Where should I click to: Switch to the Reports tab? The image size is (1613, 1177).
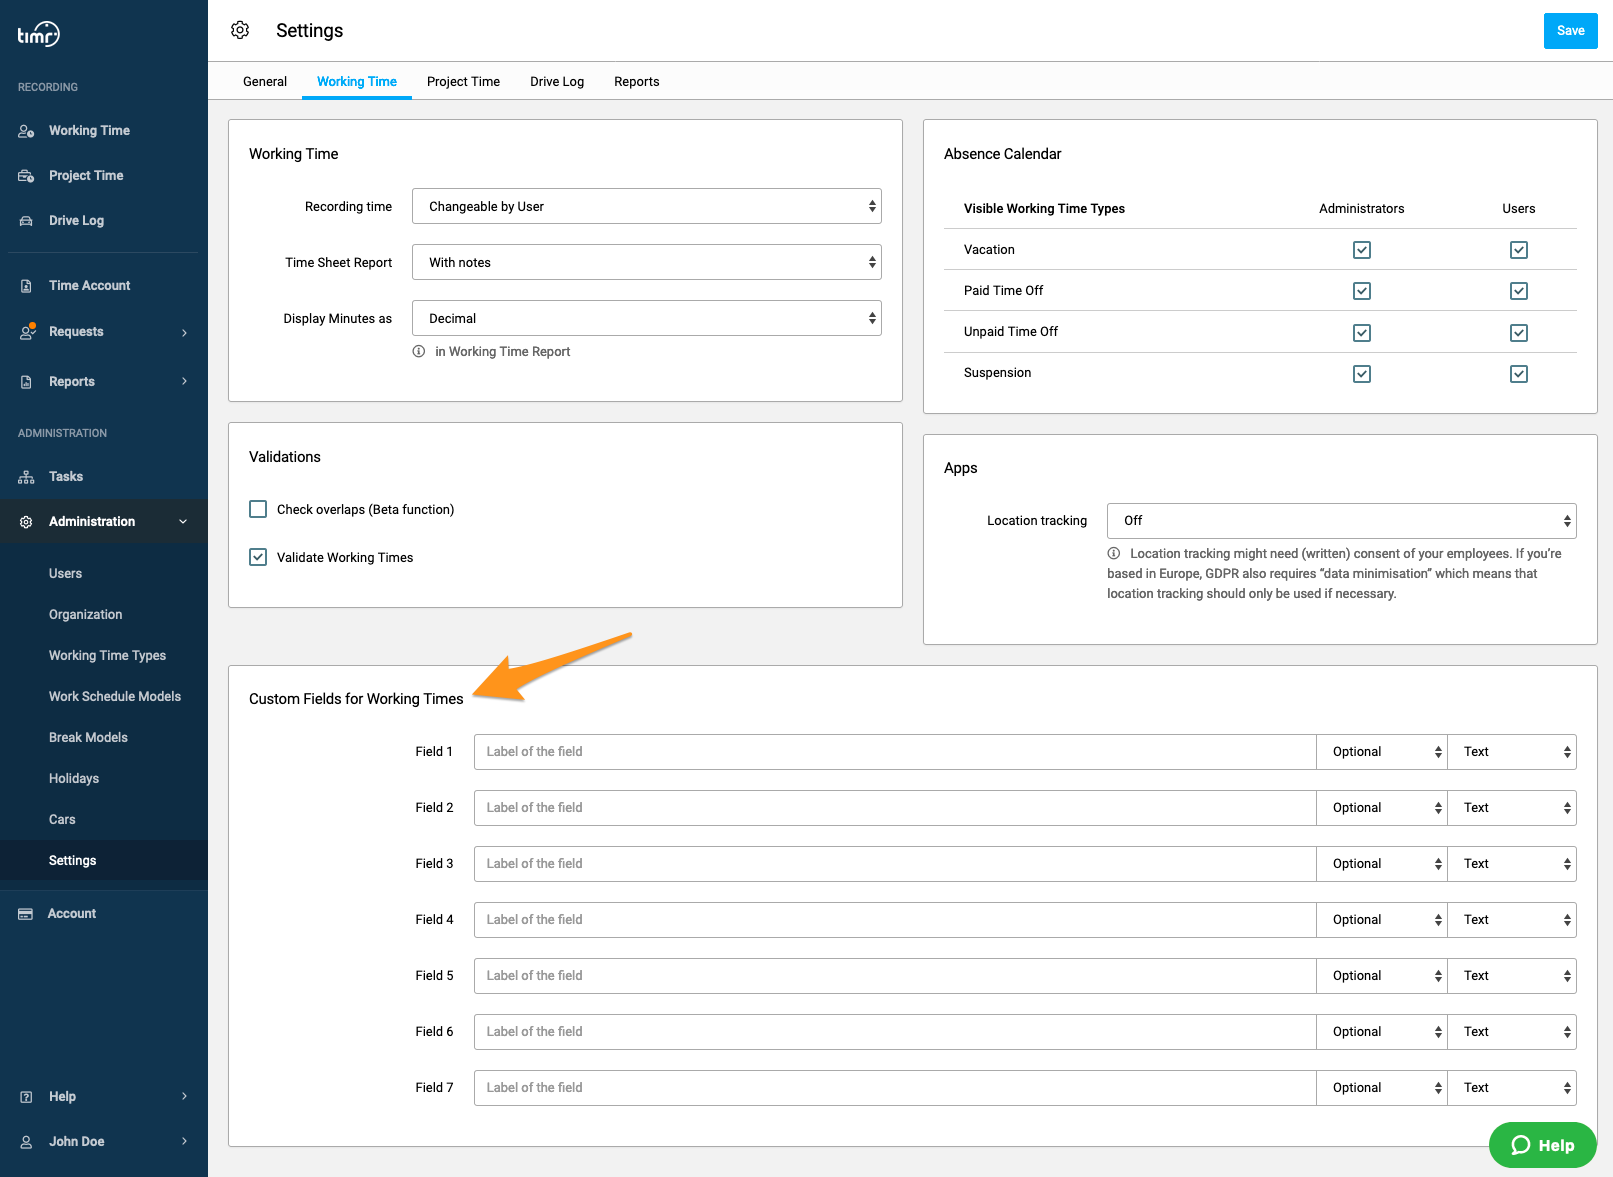tap(637, 82)
